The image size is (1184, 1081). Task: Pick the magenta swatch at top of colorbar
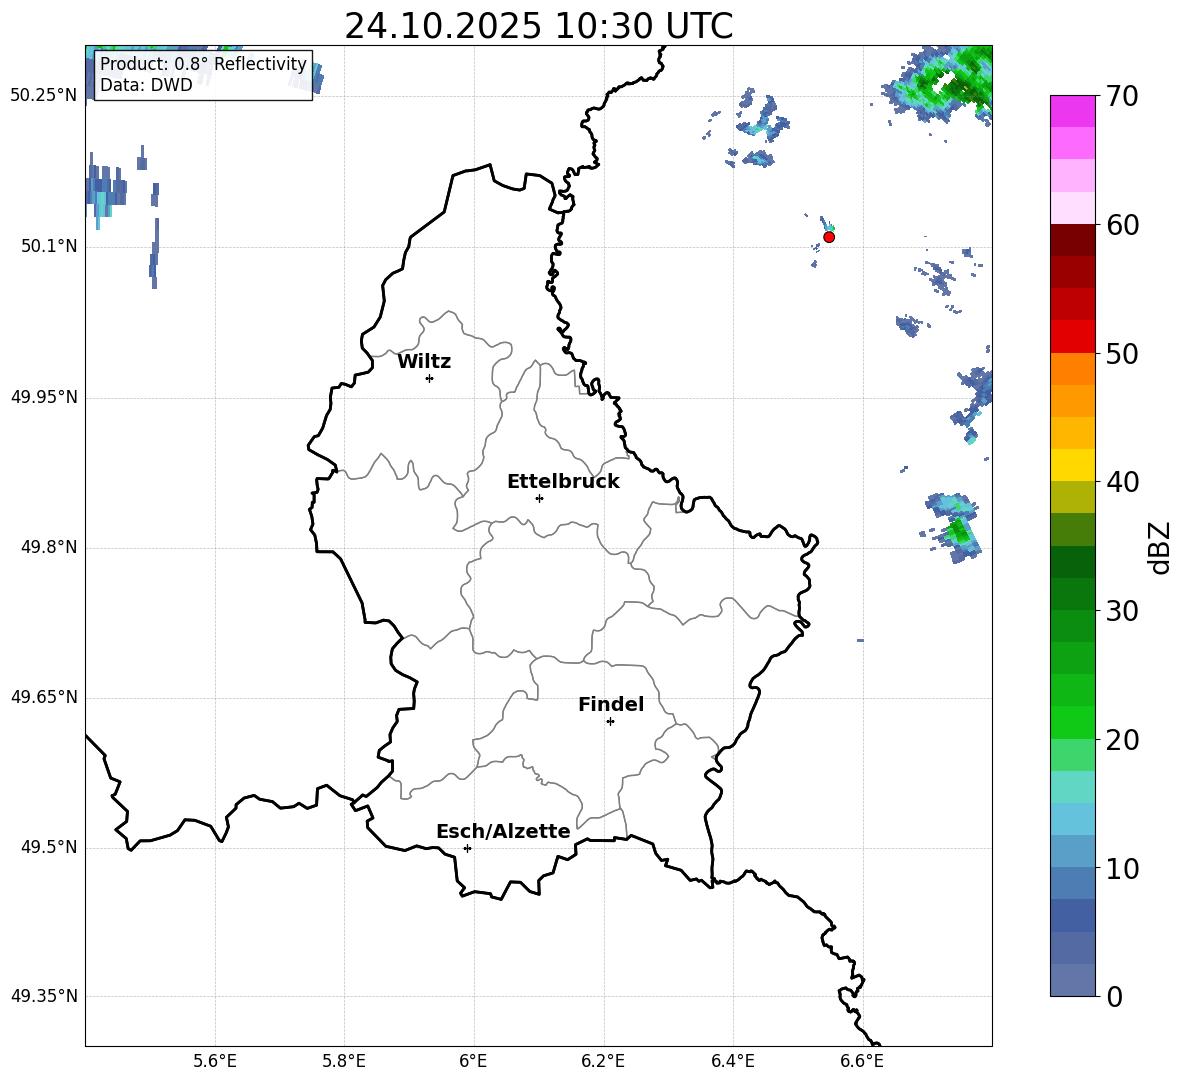[1073, 111]
